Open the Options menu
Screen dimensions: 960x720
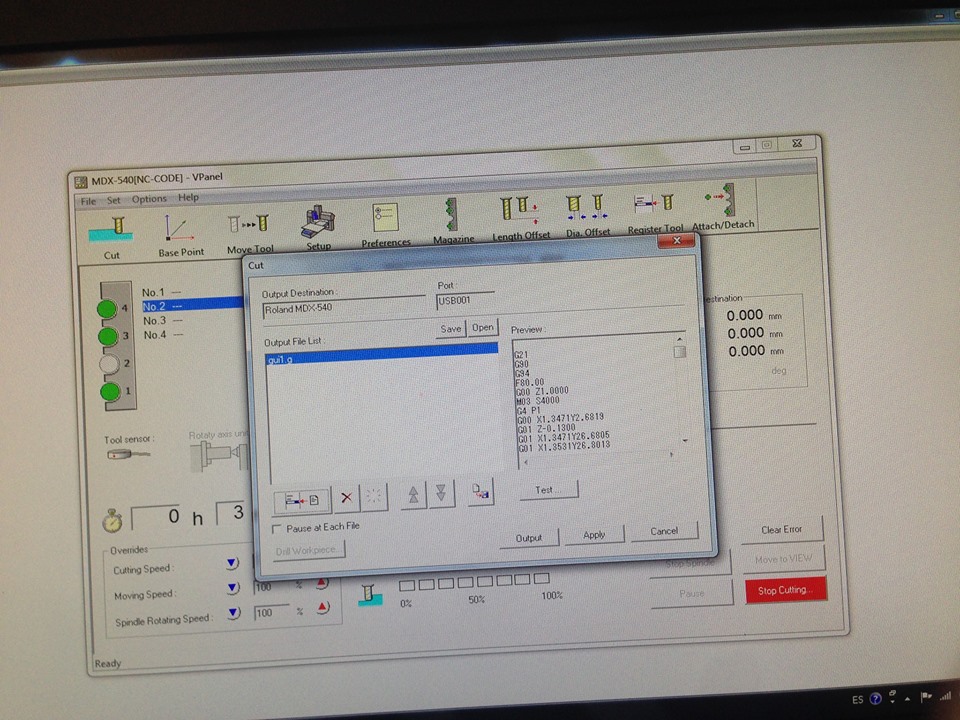tap(149, 199)
